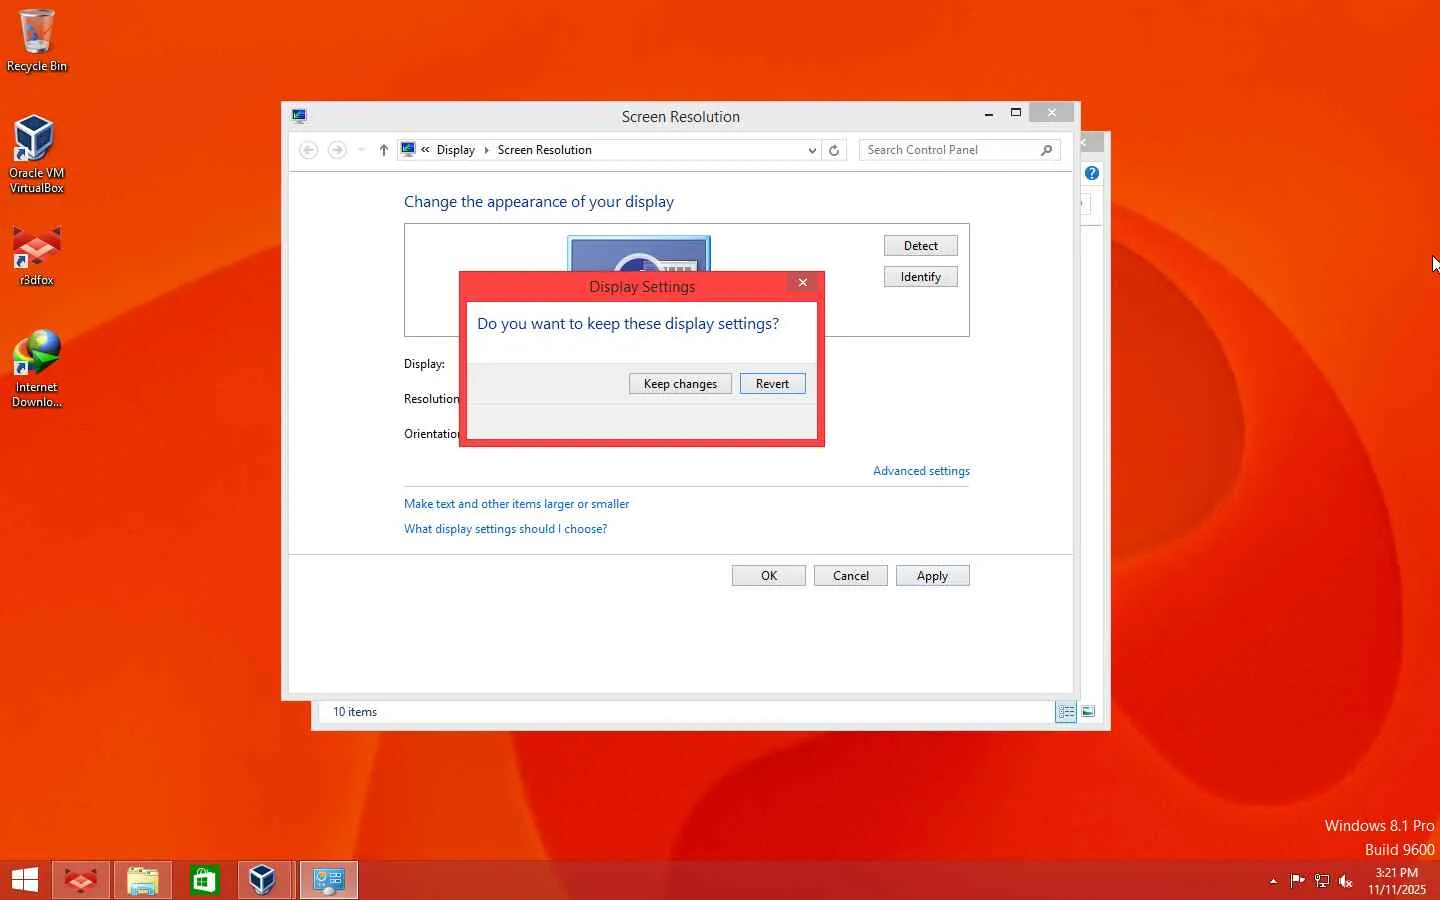This screenshot has width=1440, height=900.
Task: Click the Detect button
Action: pos(920,246)
